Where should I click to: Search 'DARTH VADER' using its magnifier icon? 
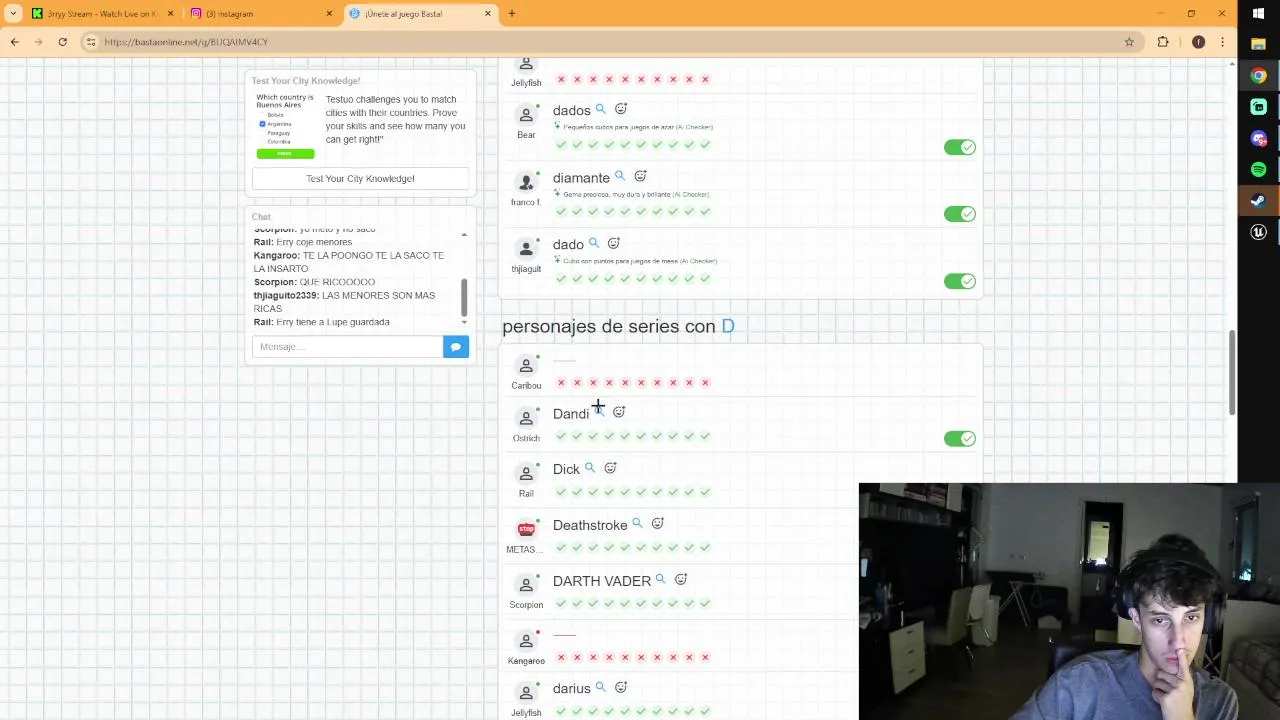[x=660, y=579]
